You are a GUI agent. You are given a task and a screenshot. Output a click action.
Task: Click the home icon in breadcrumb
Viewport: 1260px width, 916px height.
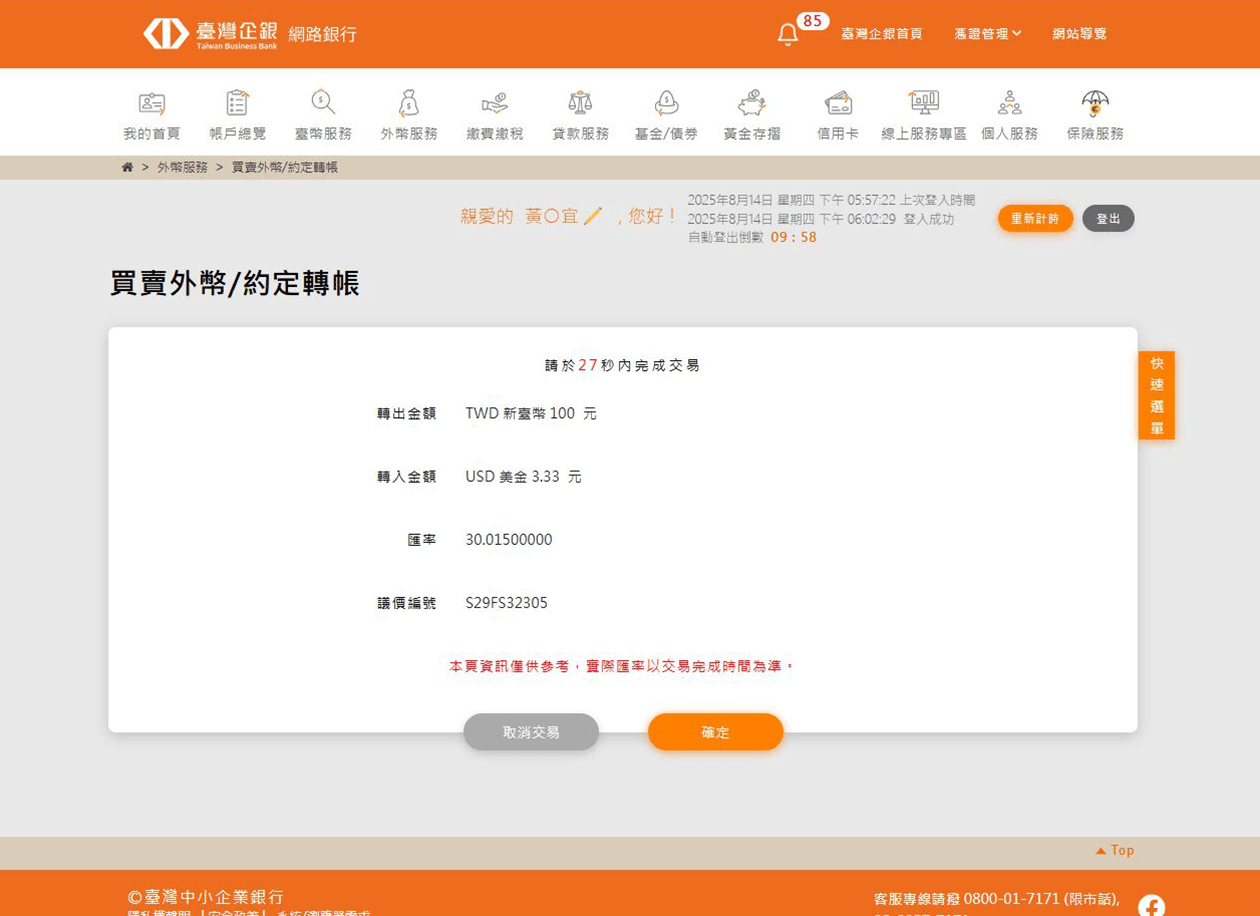point(127,167)
